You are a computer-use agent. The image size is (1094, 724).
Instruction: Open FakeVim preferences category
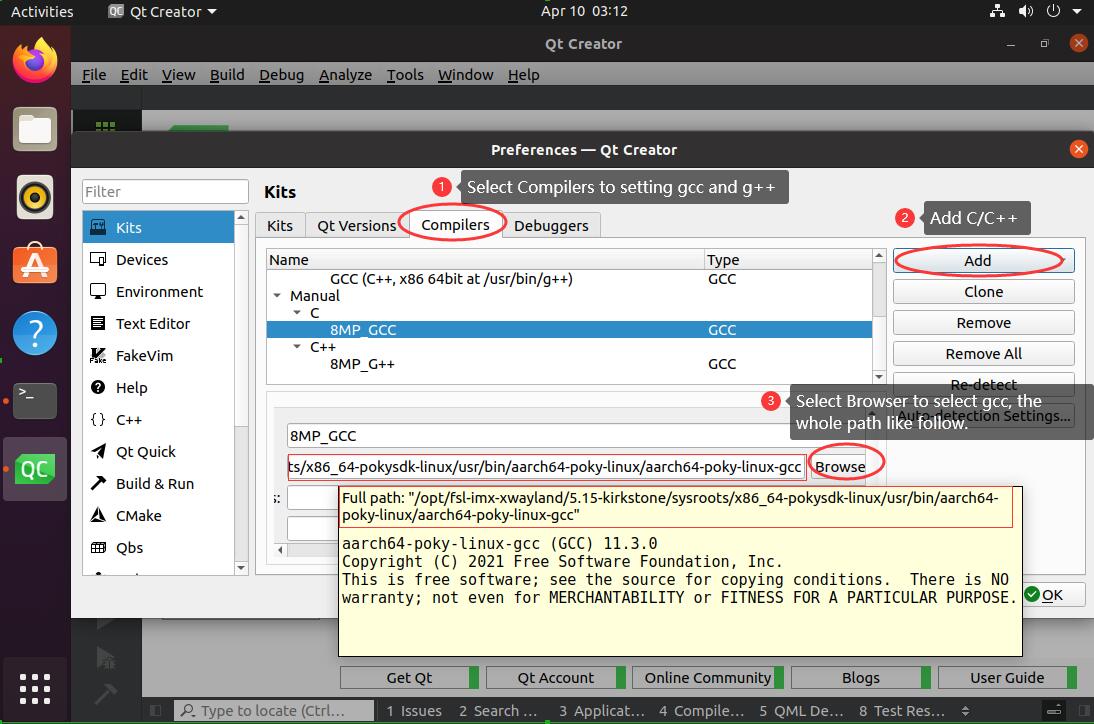[158, 356]
